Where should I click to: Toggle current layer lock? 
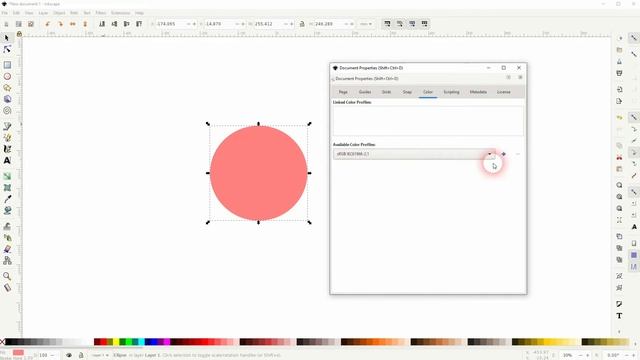[x=81, y=355]
